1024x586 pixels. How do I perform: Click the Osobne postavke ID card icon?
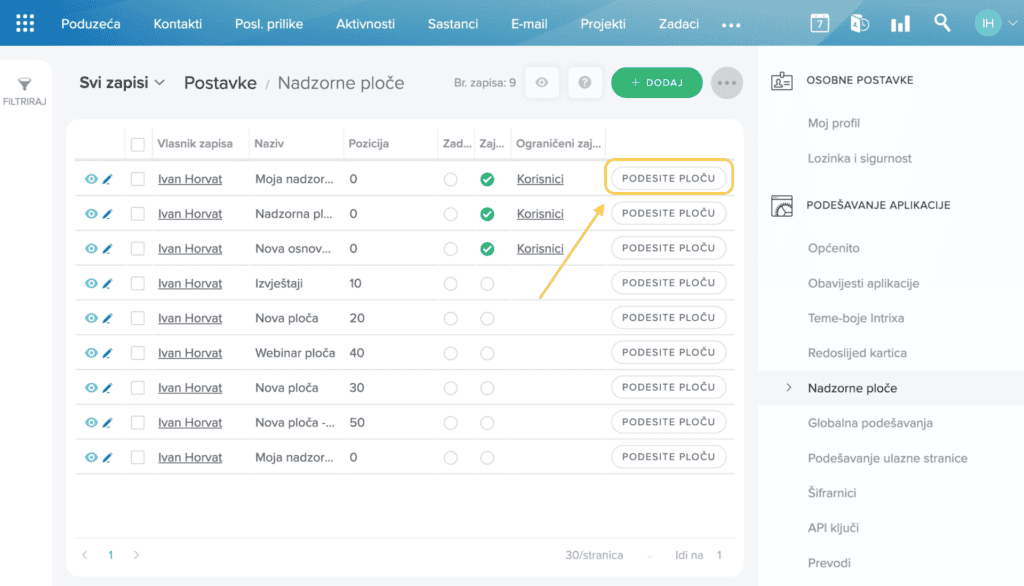coord(782,81)
